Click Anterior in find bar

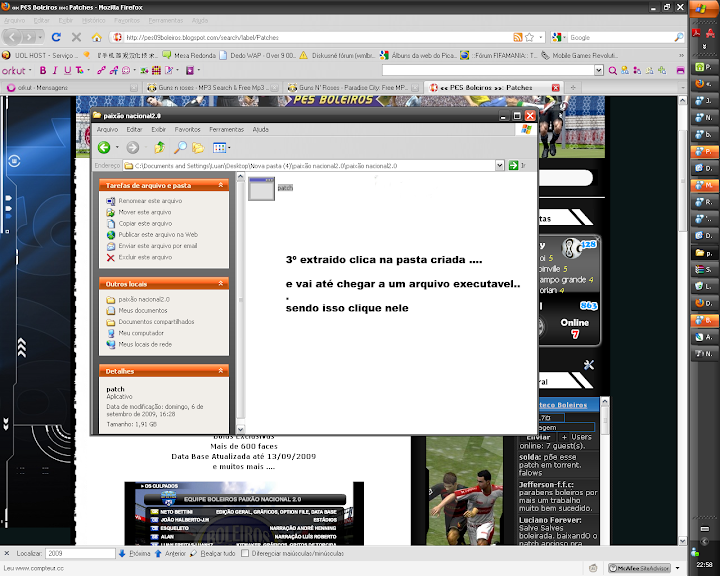tap(171, 553)
